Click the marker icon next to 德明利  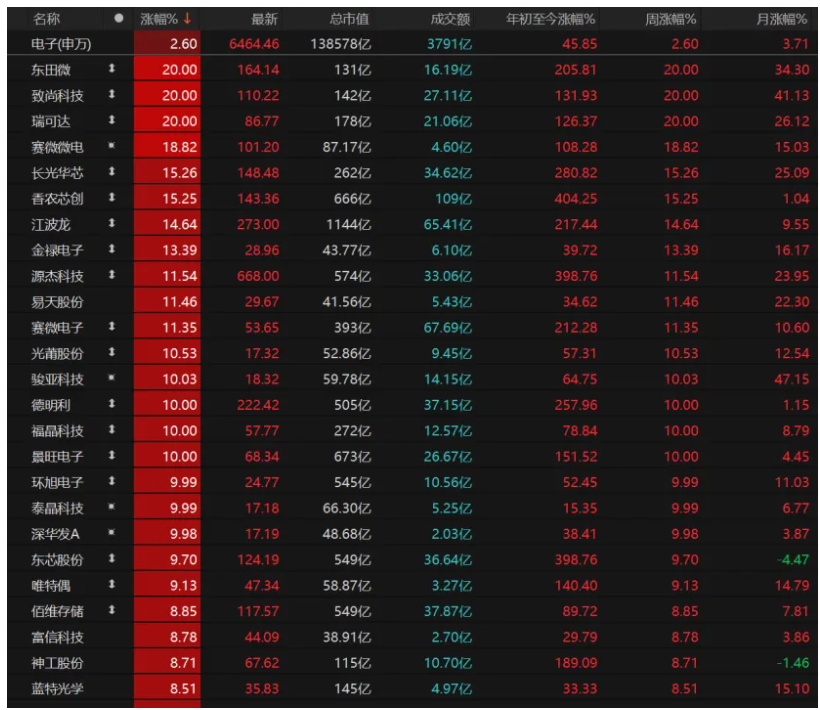point(112,405)
